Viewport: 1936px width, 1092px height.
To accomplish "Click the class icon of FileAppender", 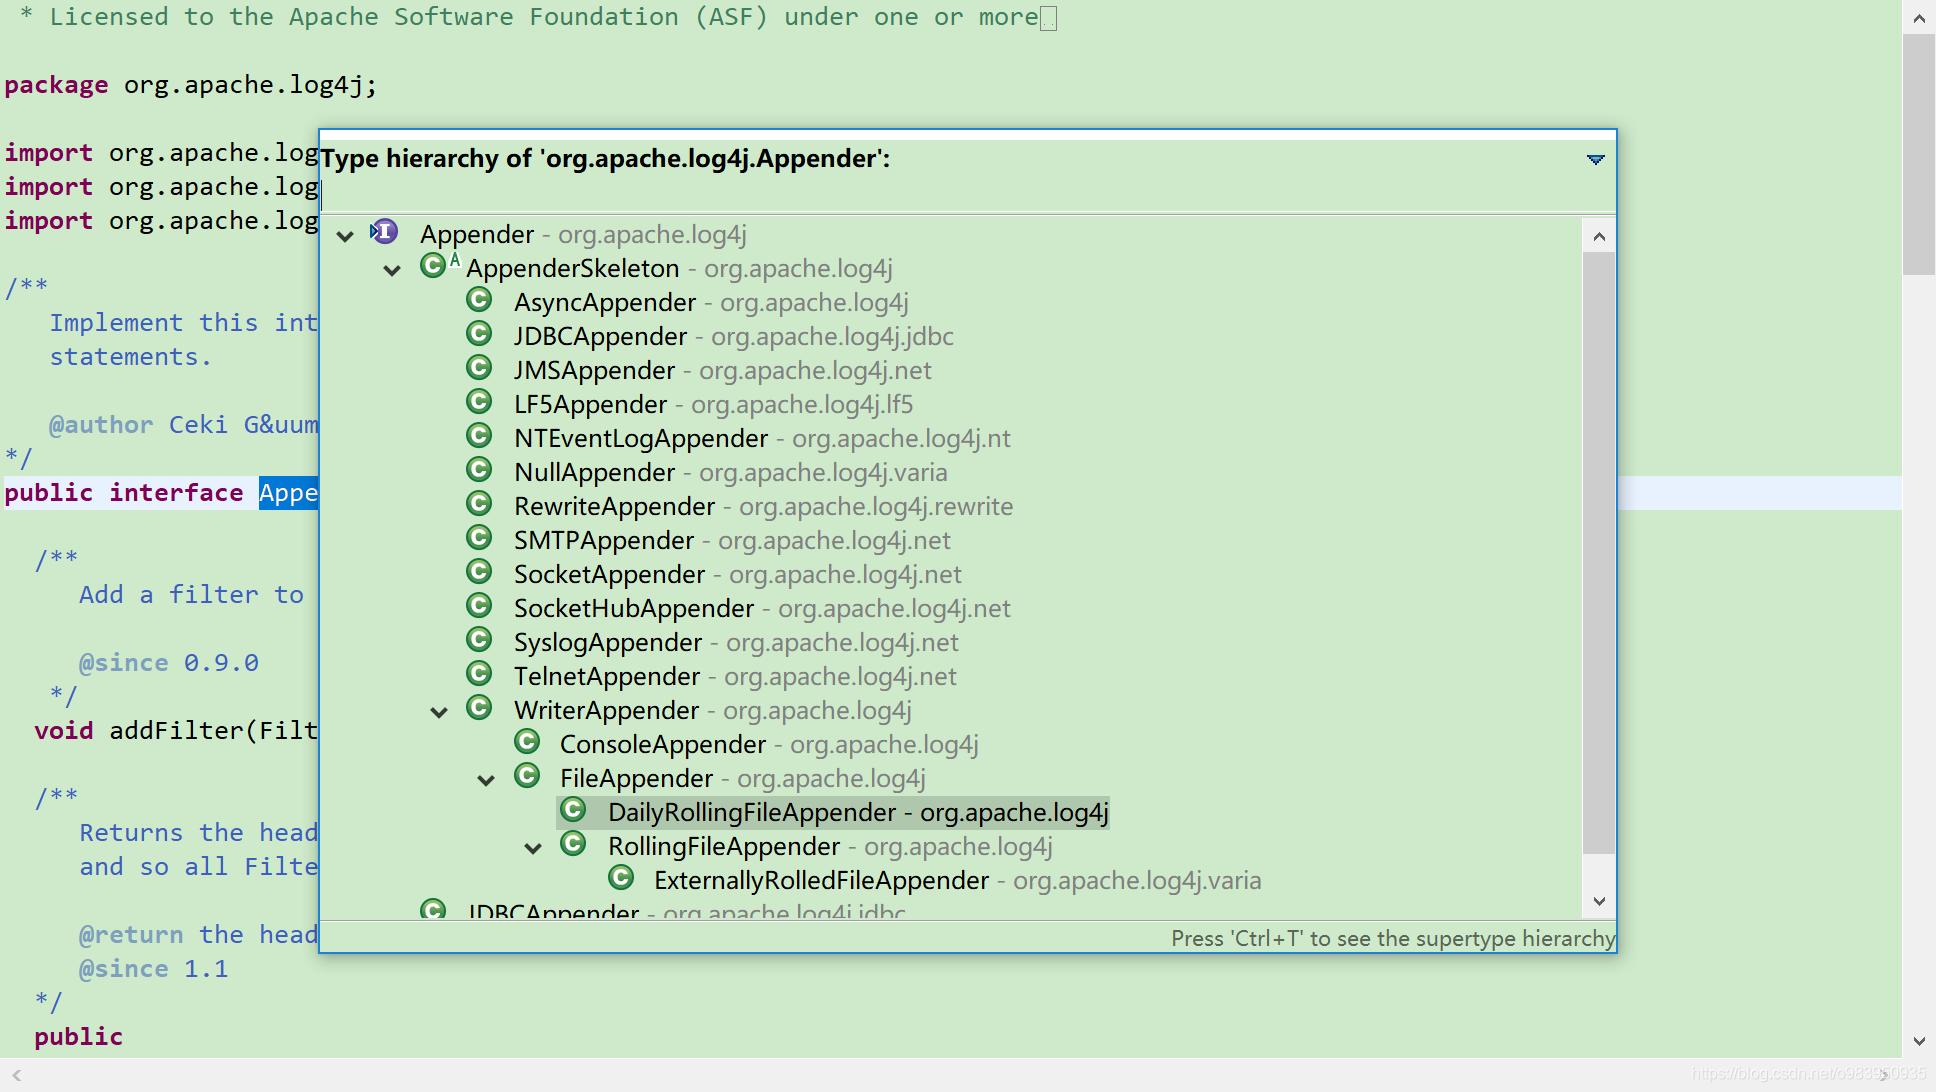I will [527, 776].
